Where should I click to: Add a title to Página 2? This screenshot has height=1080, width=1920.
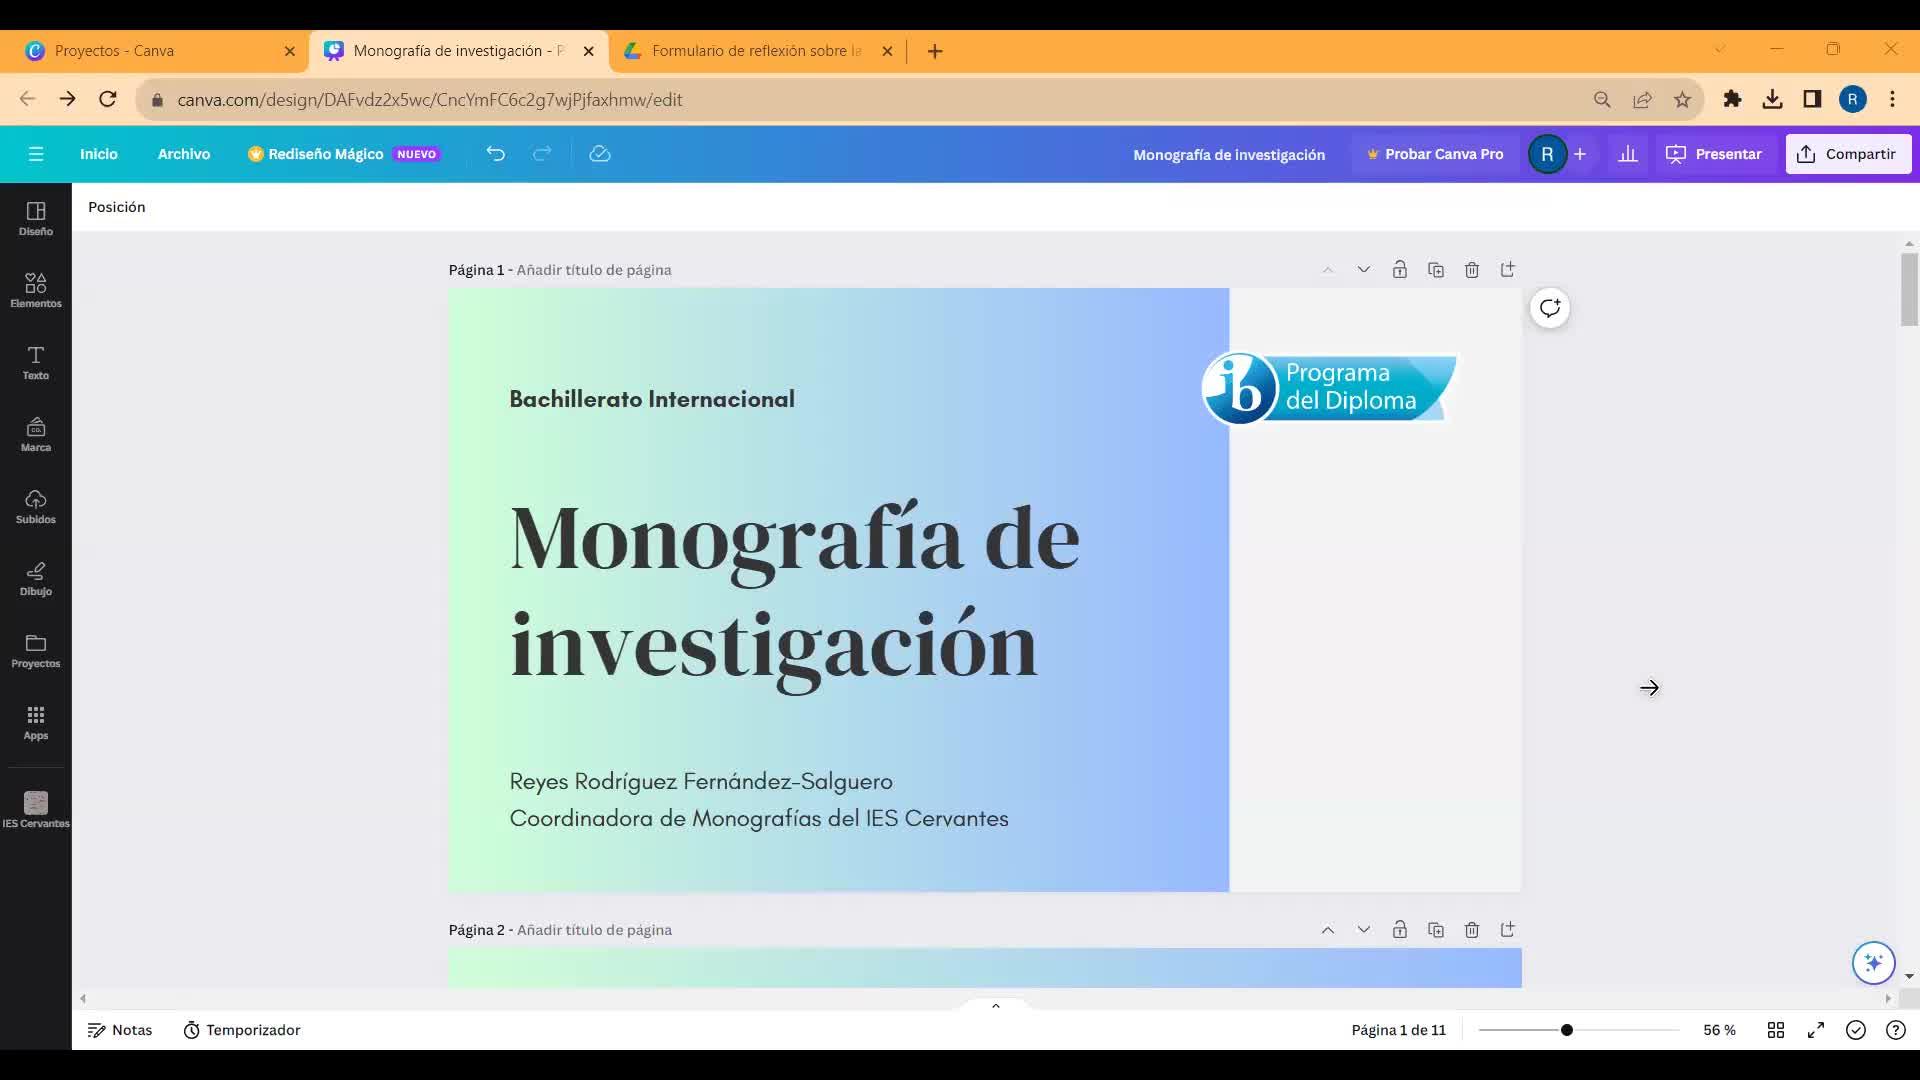(x=594, y=930)
